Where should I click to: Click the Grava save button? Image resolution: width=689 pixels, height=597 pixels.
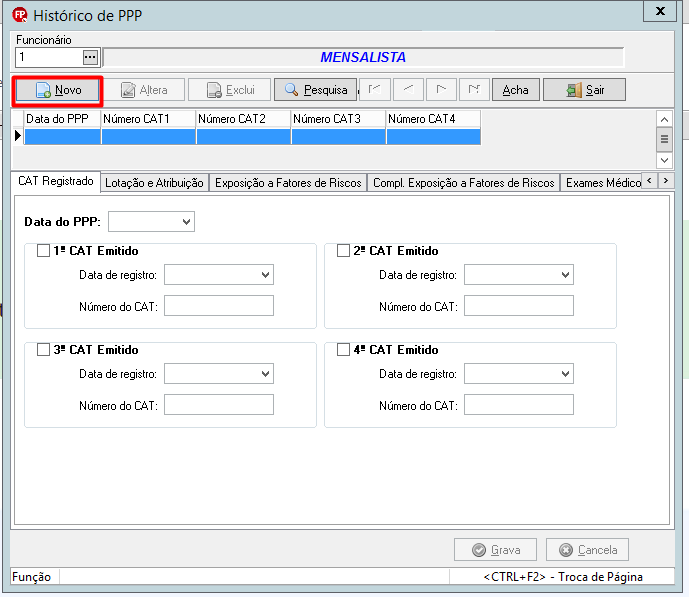pyautogui.click(x=495, y=550)
